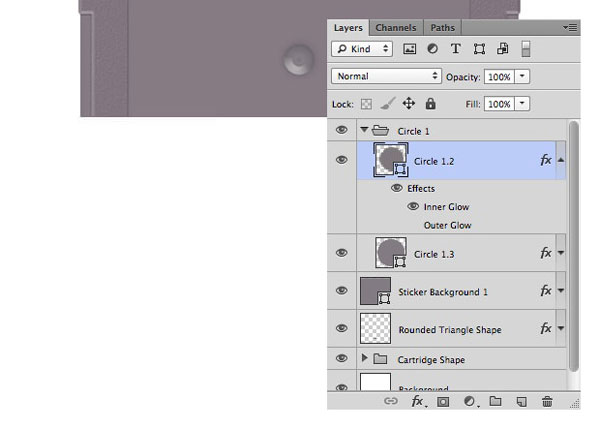Expand effects list on Circle 1.3
600x429 pixels.
561,253
